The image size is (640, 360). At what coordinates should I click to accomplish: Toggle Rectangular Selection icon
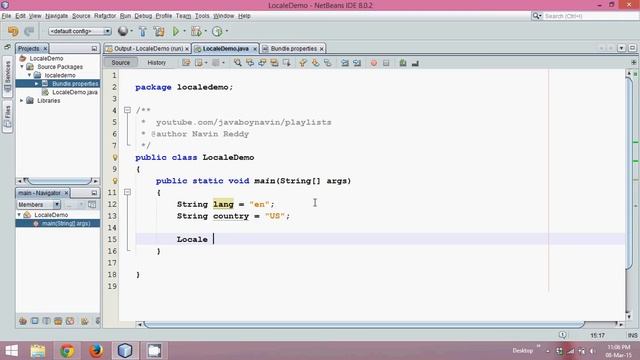click(287, 63)
